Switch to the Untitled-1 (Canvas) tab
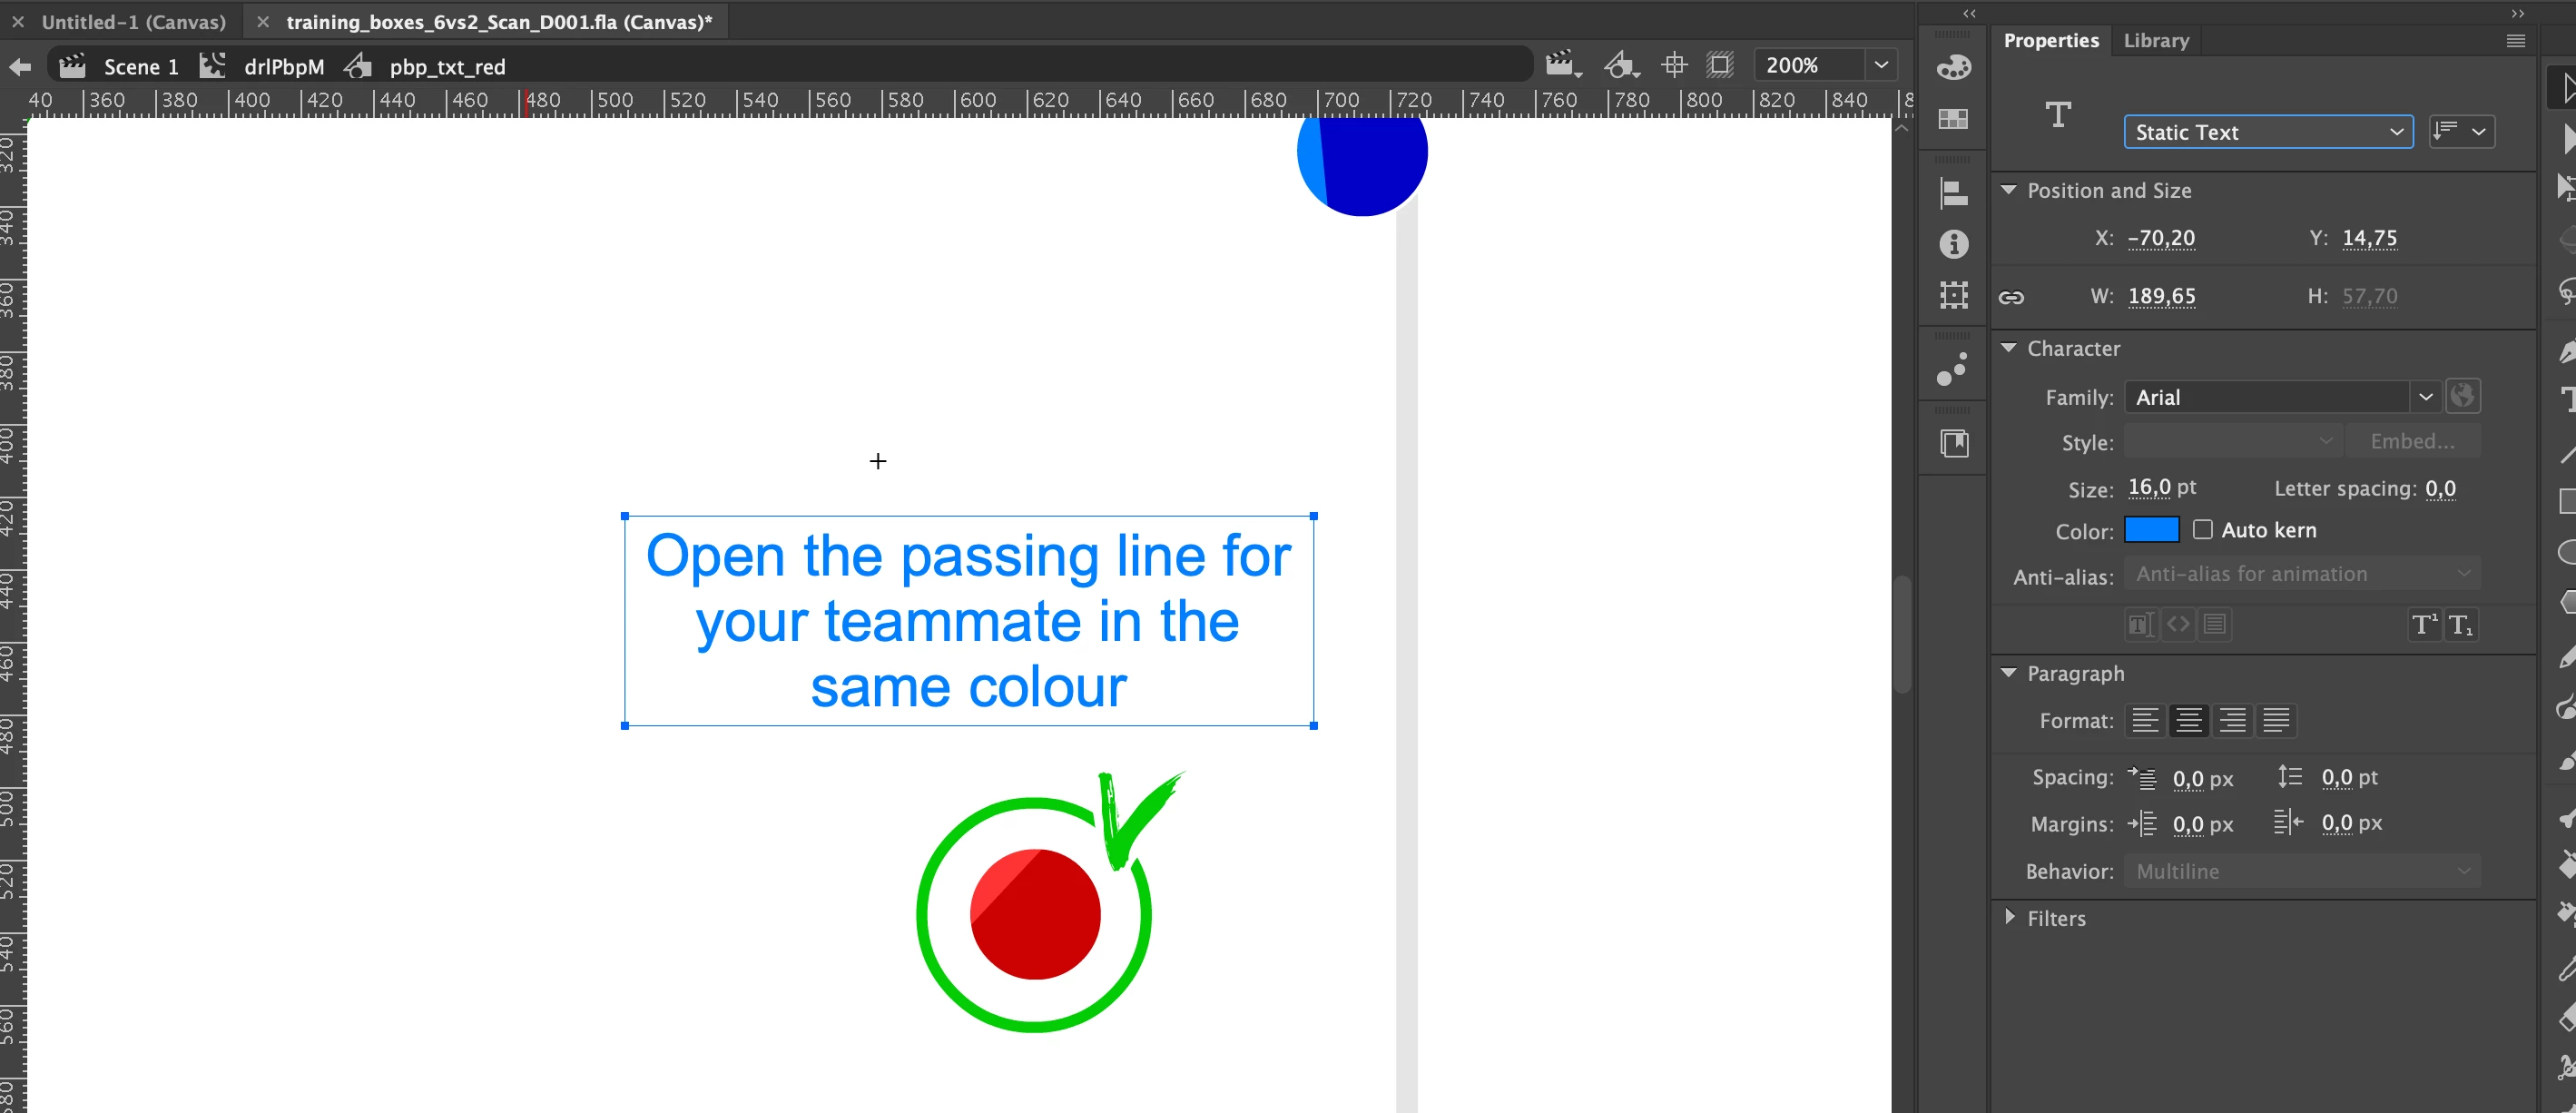This screenshot has width=2576, height=1113. coord(134,22)
